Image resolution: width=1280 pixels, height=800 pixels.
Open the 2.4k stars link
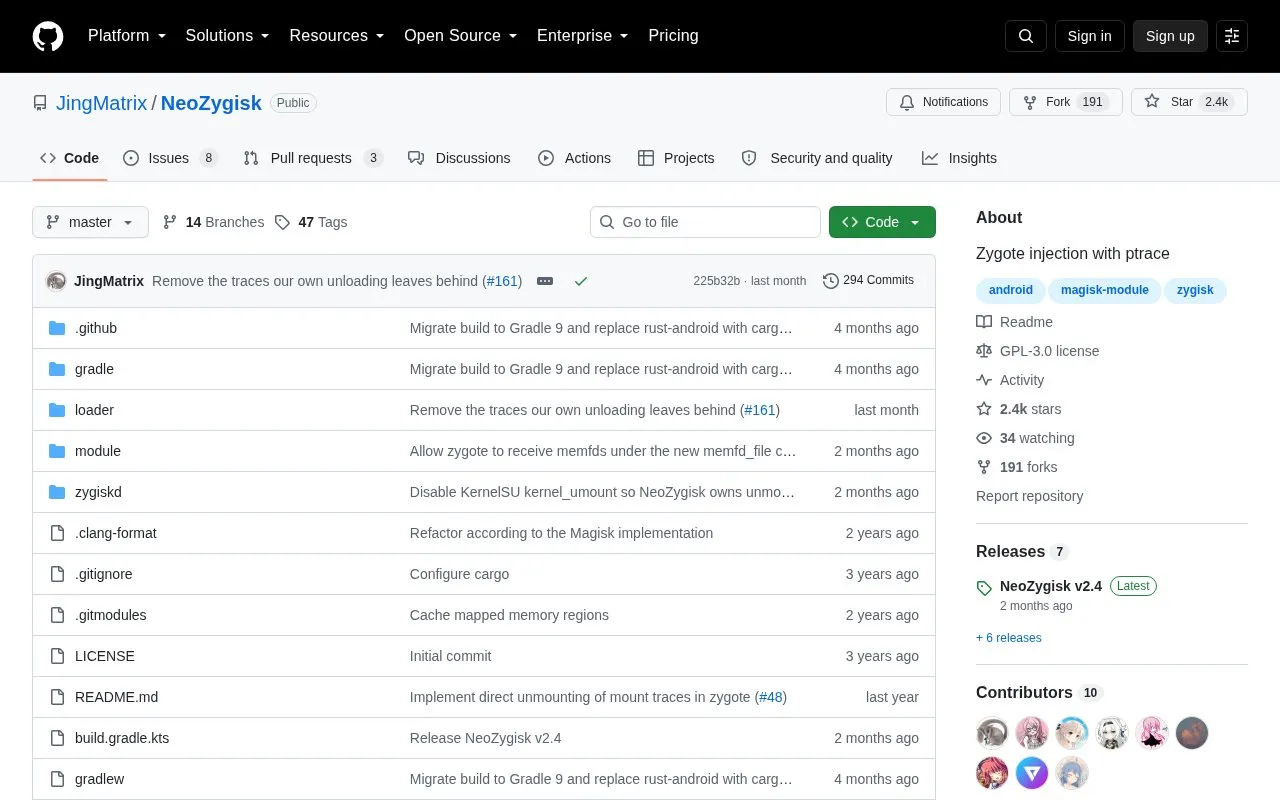pyautogui.click(x=1019, y=409)
